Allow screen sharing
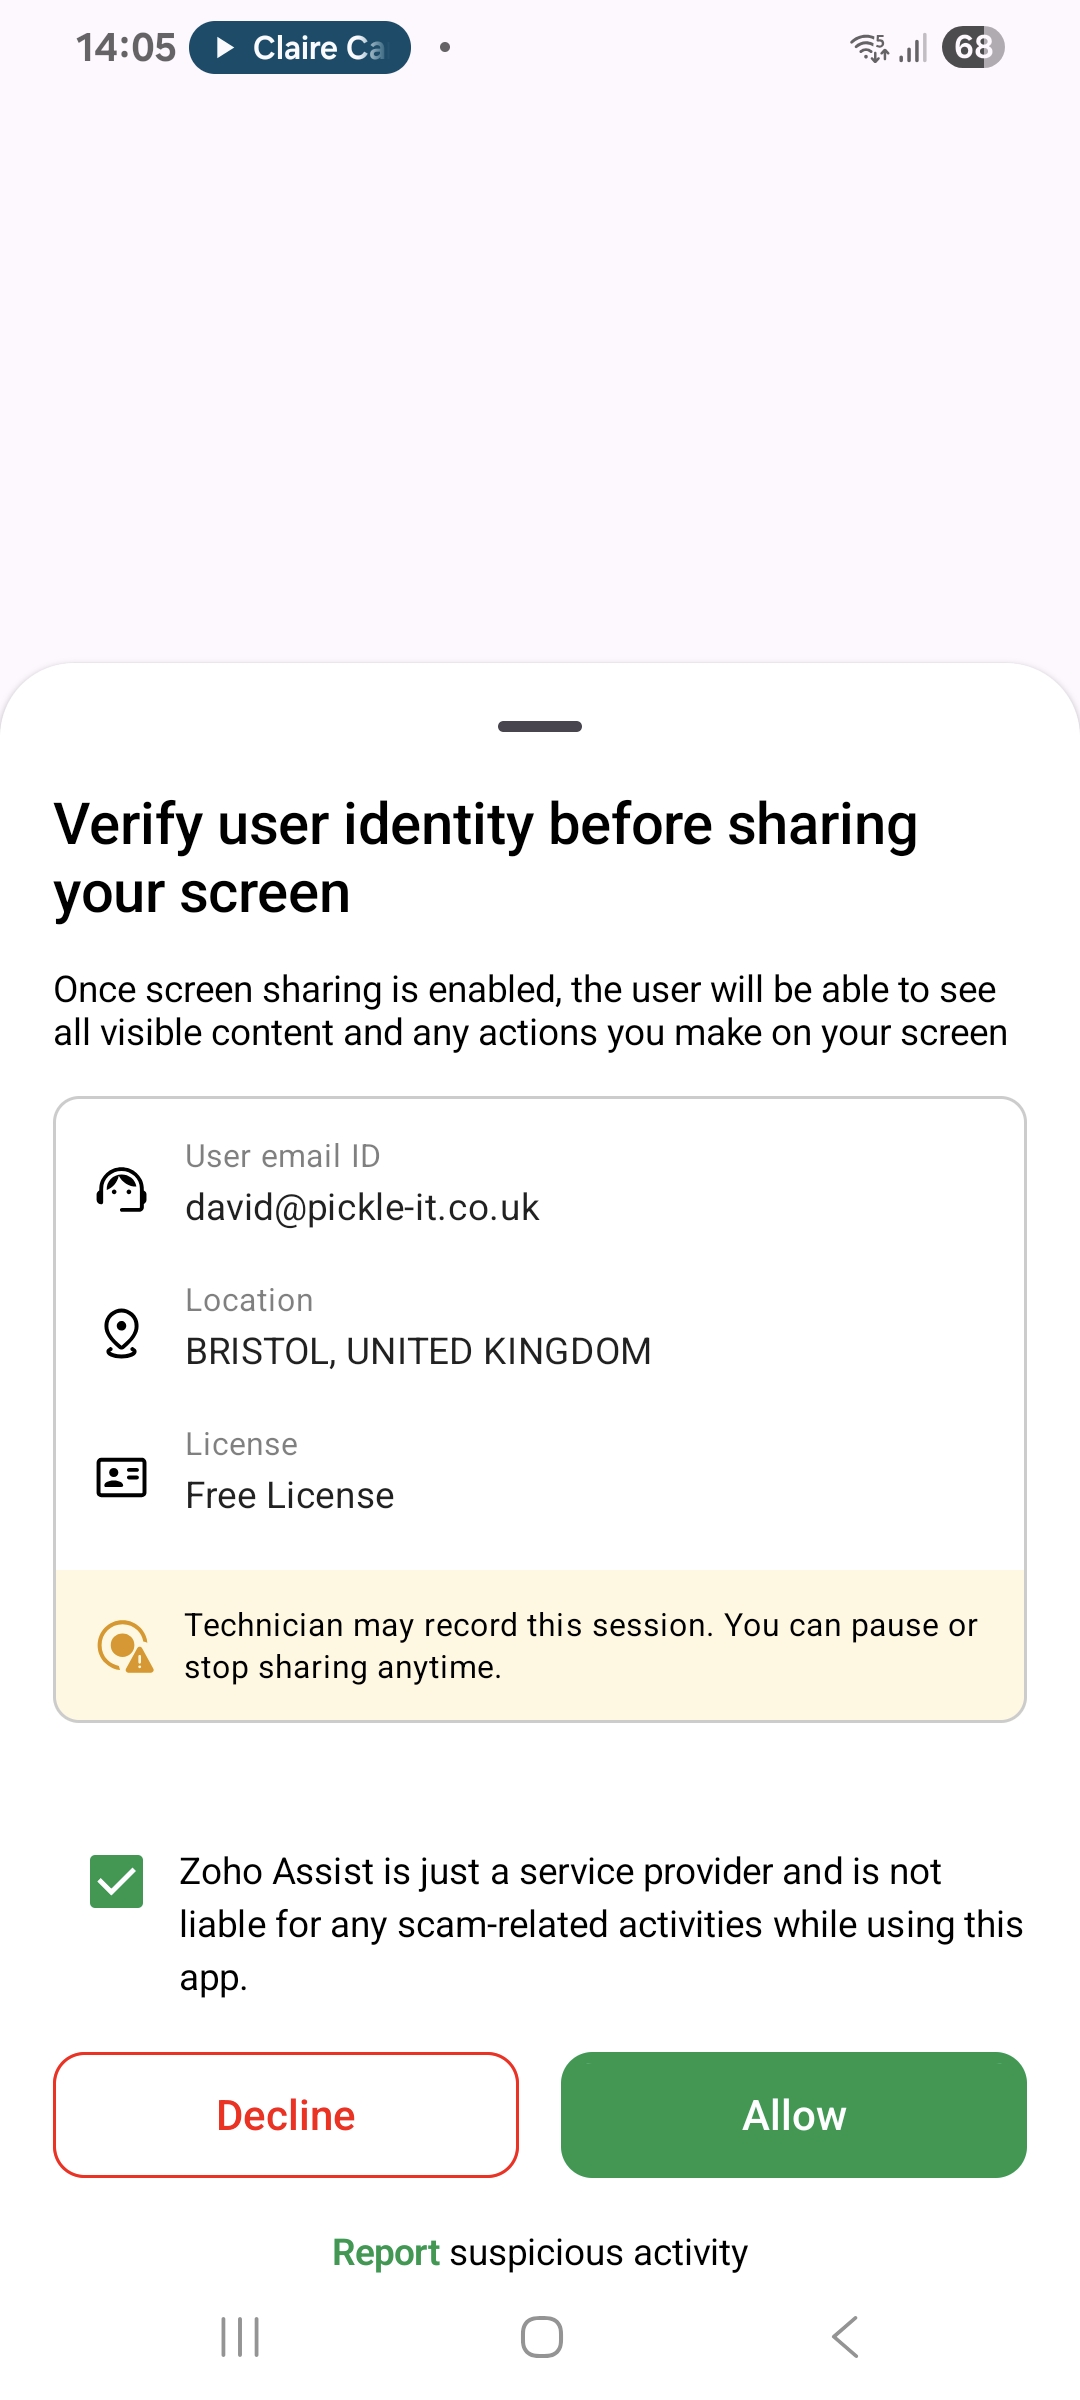 point(794,2114)
